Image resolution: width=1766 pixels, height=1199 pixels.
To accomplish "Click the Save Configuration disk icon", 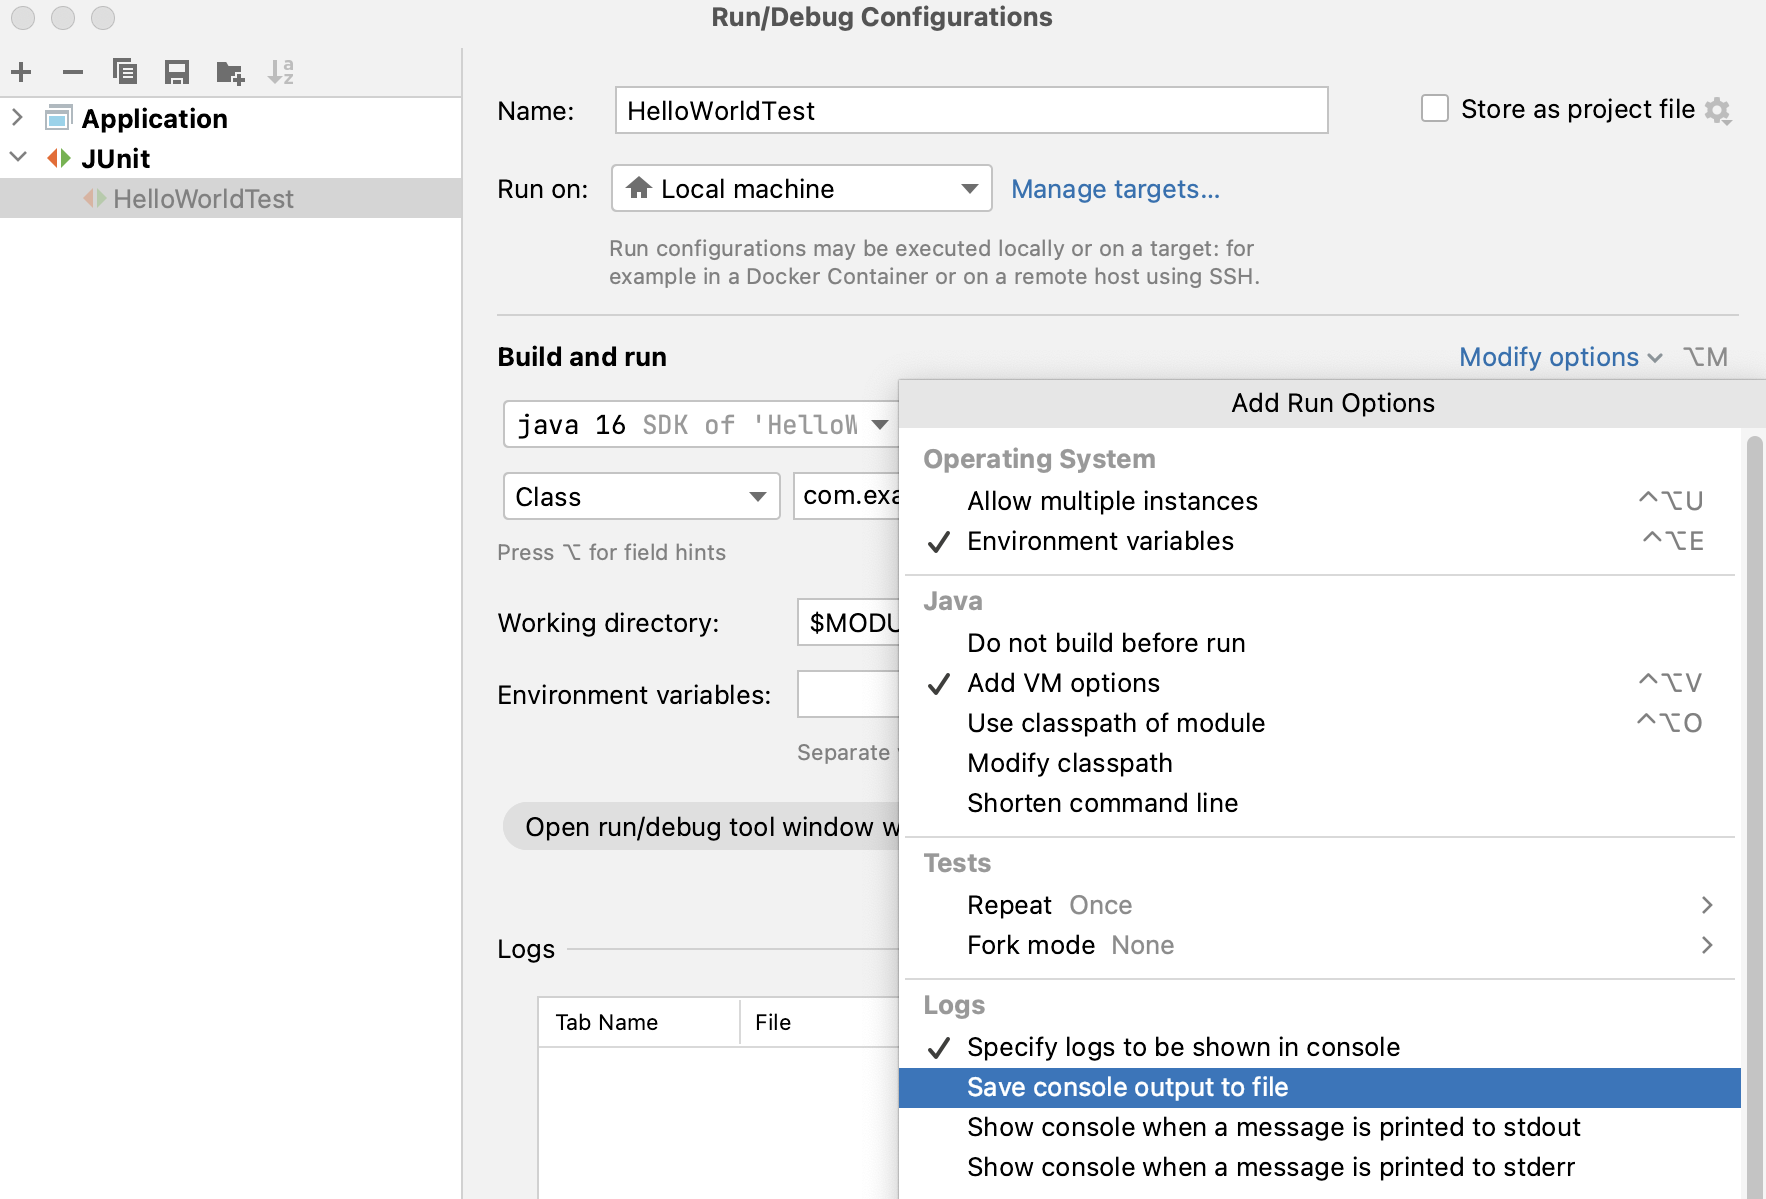I will [177, 72].
